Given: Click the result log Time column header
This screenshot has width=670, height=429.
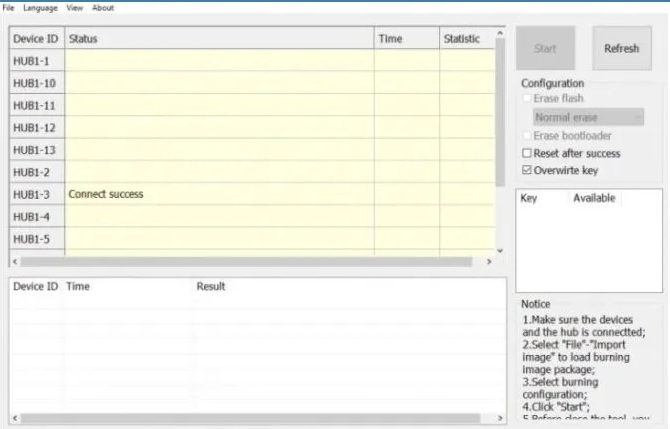Looking at the screenshot, I should tap(78, 286).
